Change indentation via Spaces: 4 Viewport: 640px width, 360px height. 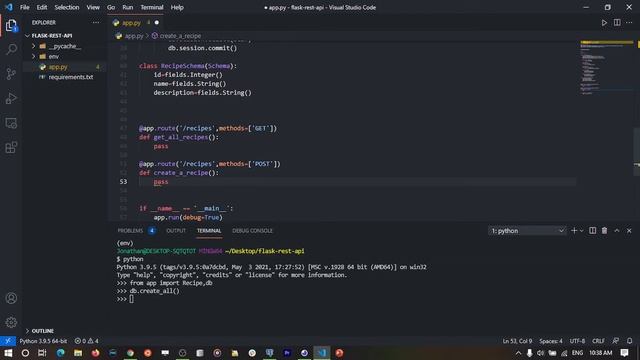[x=551, y=341]
